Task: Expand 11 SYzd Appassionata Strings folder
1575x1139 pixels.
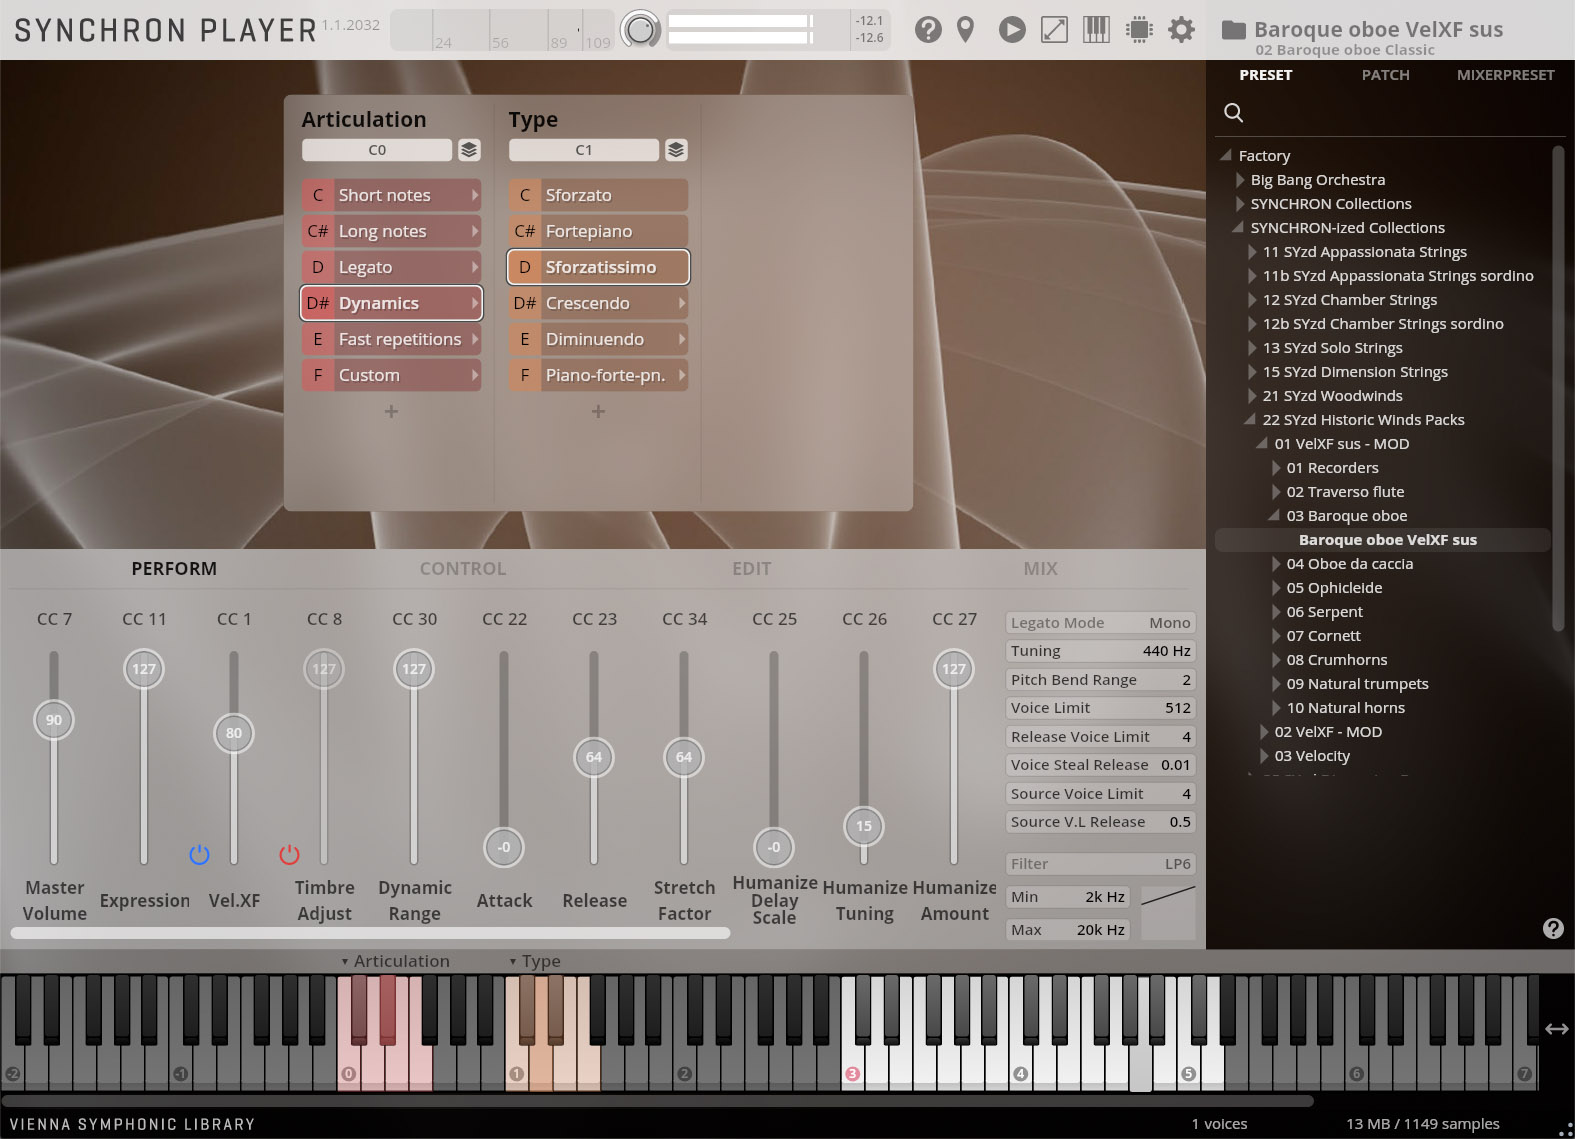Action: click(x=1252, y=252)
